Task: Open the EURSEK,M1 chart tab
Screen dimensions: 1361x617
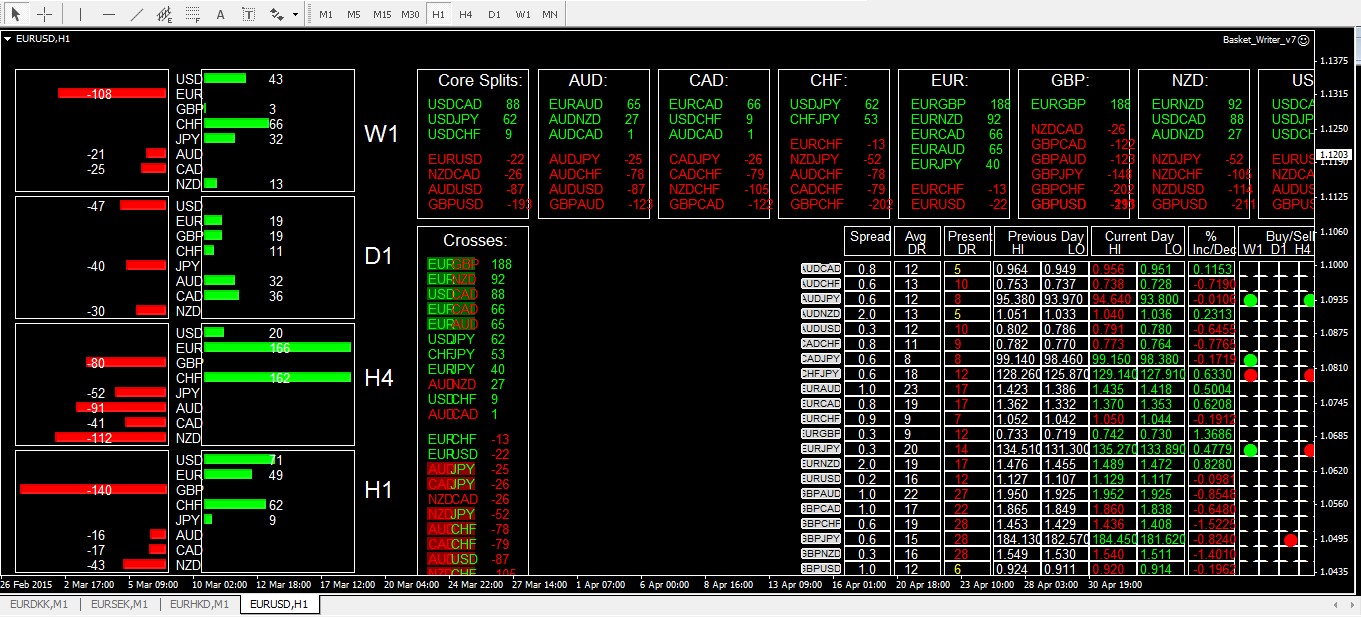Action: (x=119, y=604)
